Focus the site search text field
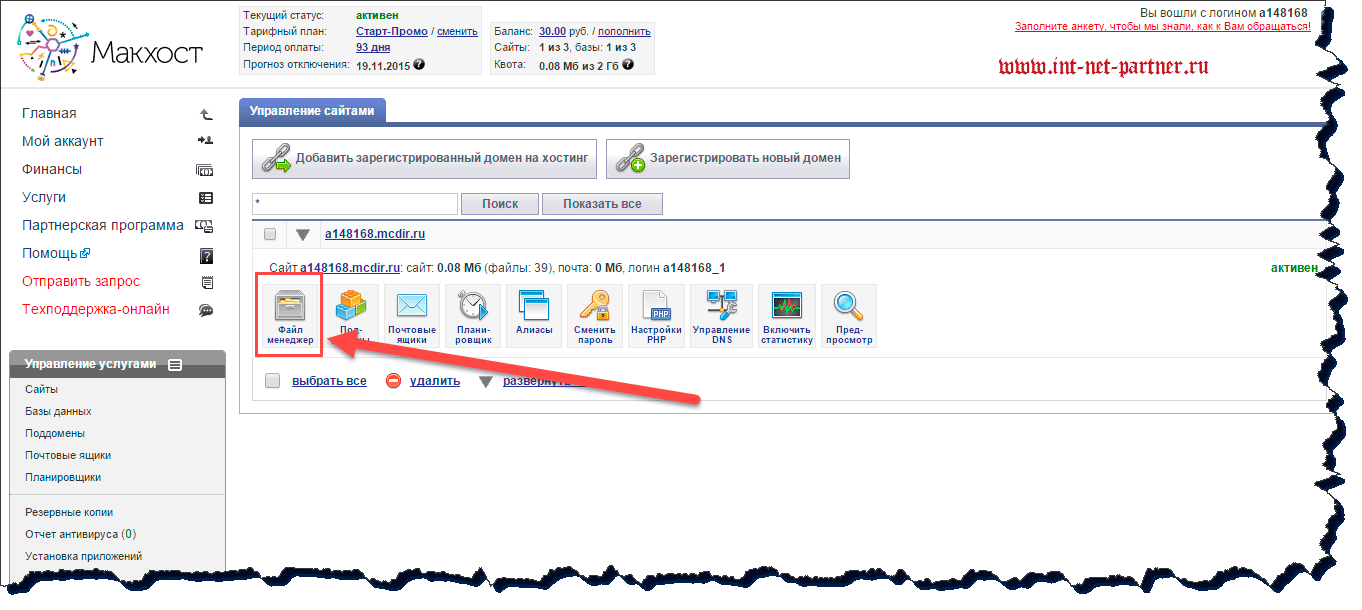This screenshot has width=1362, height=610. click(x=355, y=204)
